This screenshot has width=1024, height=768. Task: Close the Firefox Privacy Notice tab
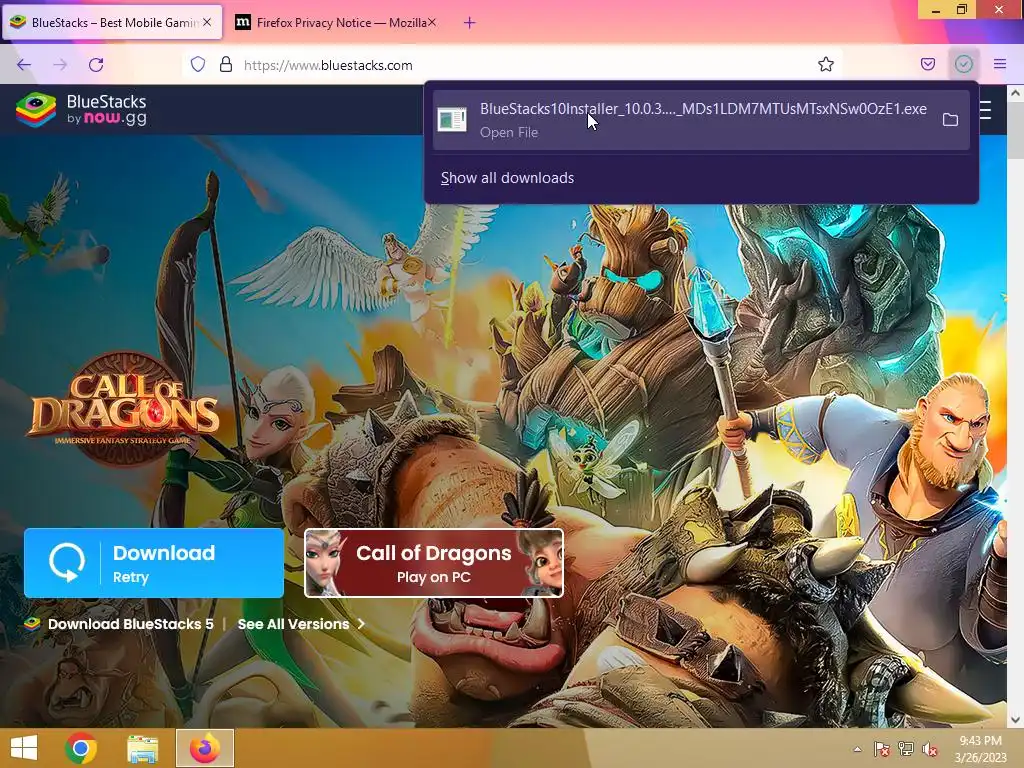click(x=432, y=22)
